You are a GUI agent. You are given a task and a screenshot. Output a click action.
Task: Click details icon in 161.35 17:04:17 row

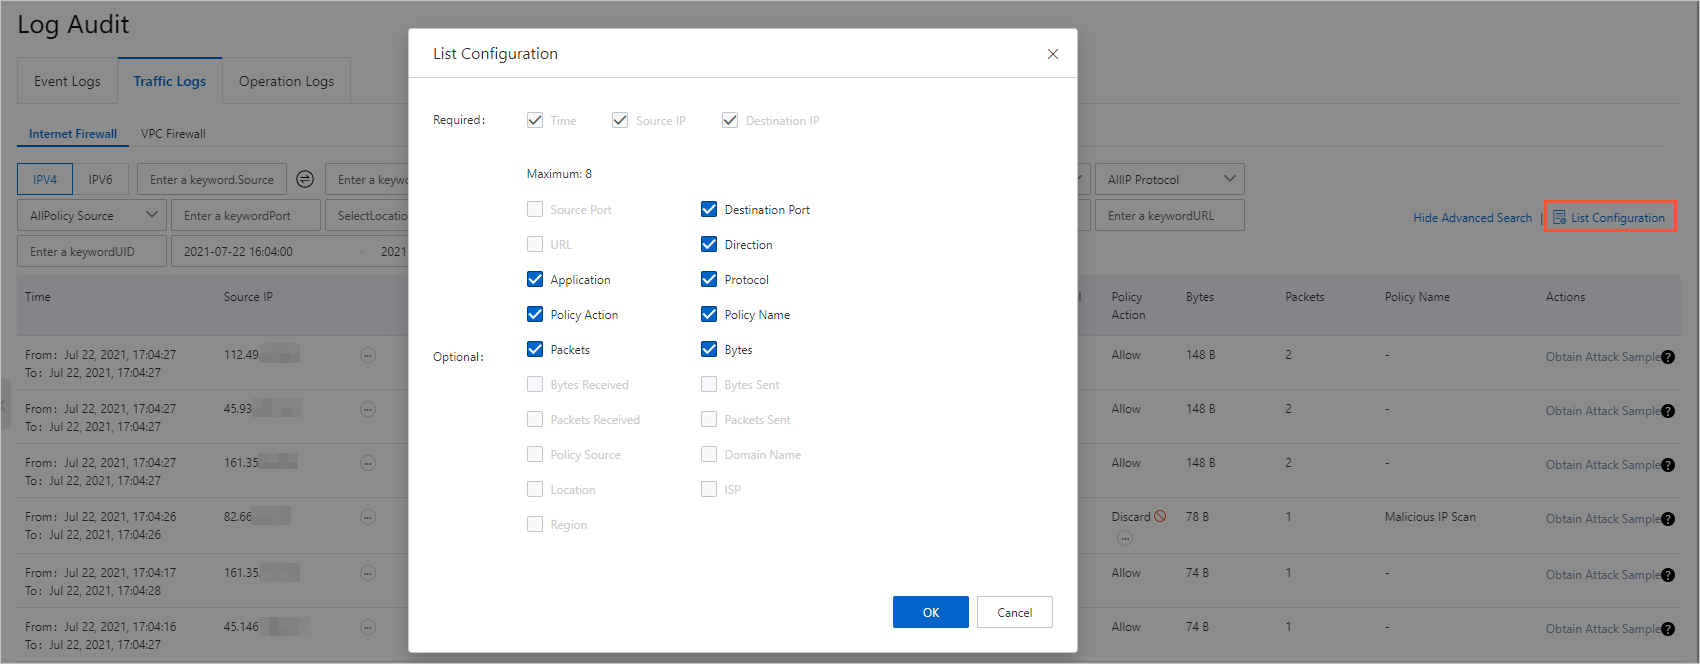pyautogui.click(x=368, y=573)
